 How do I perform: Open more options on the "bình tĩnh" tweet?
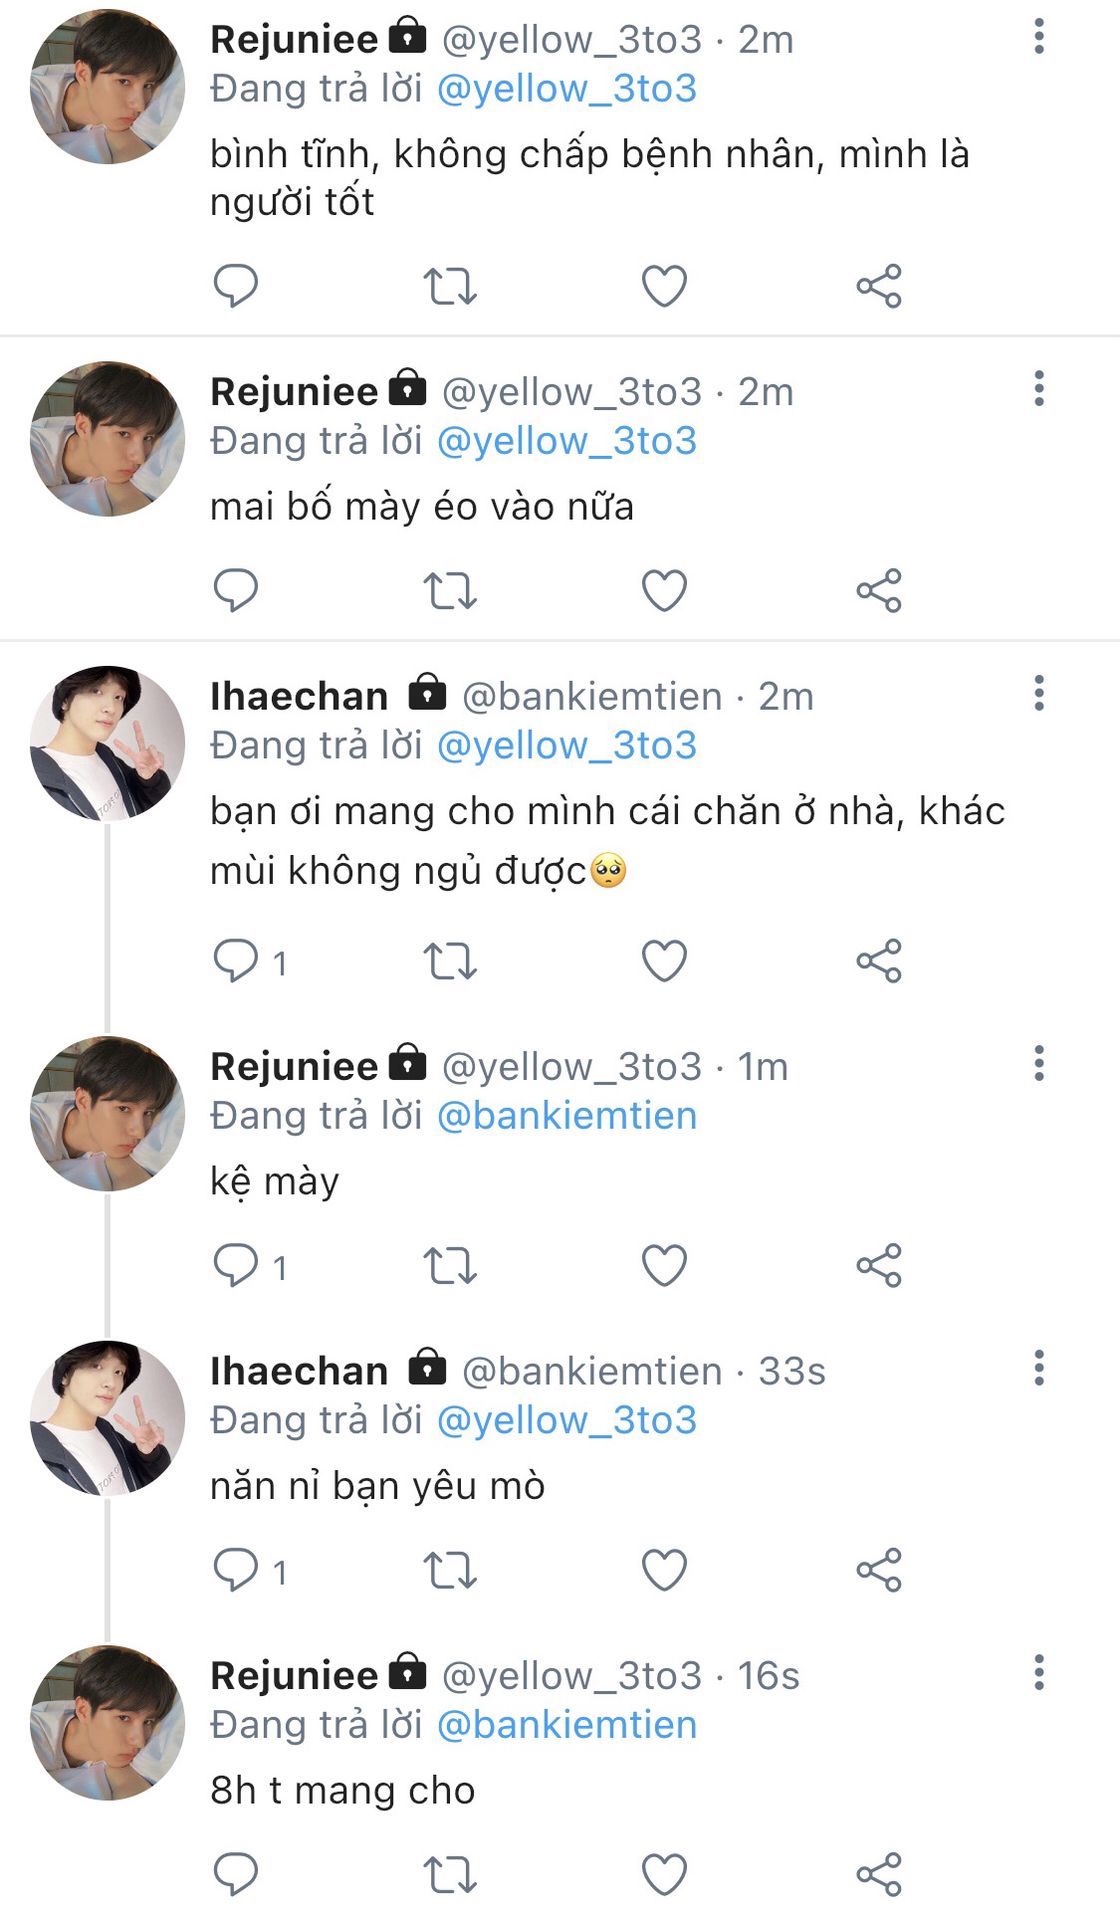click(x=1039, y=37)
